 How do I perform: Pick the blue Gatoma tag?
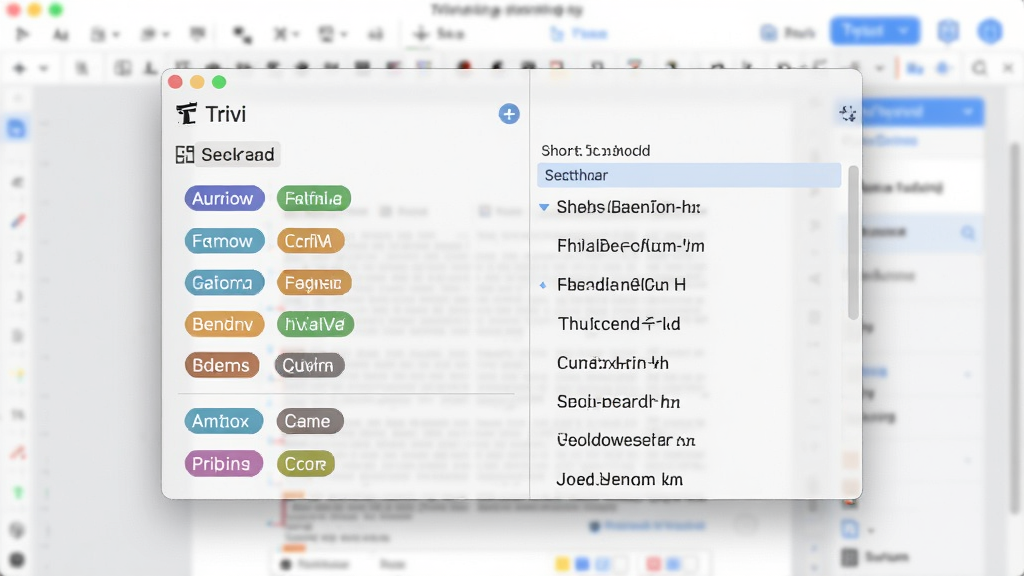(x=224, y=283)
